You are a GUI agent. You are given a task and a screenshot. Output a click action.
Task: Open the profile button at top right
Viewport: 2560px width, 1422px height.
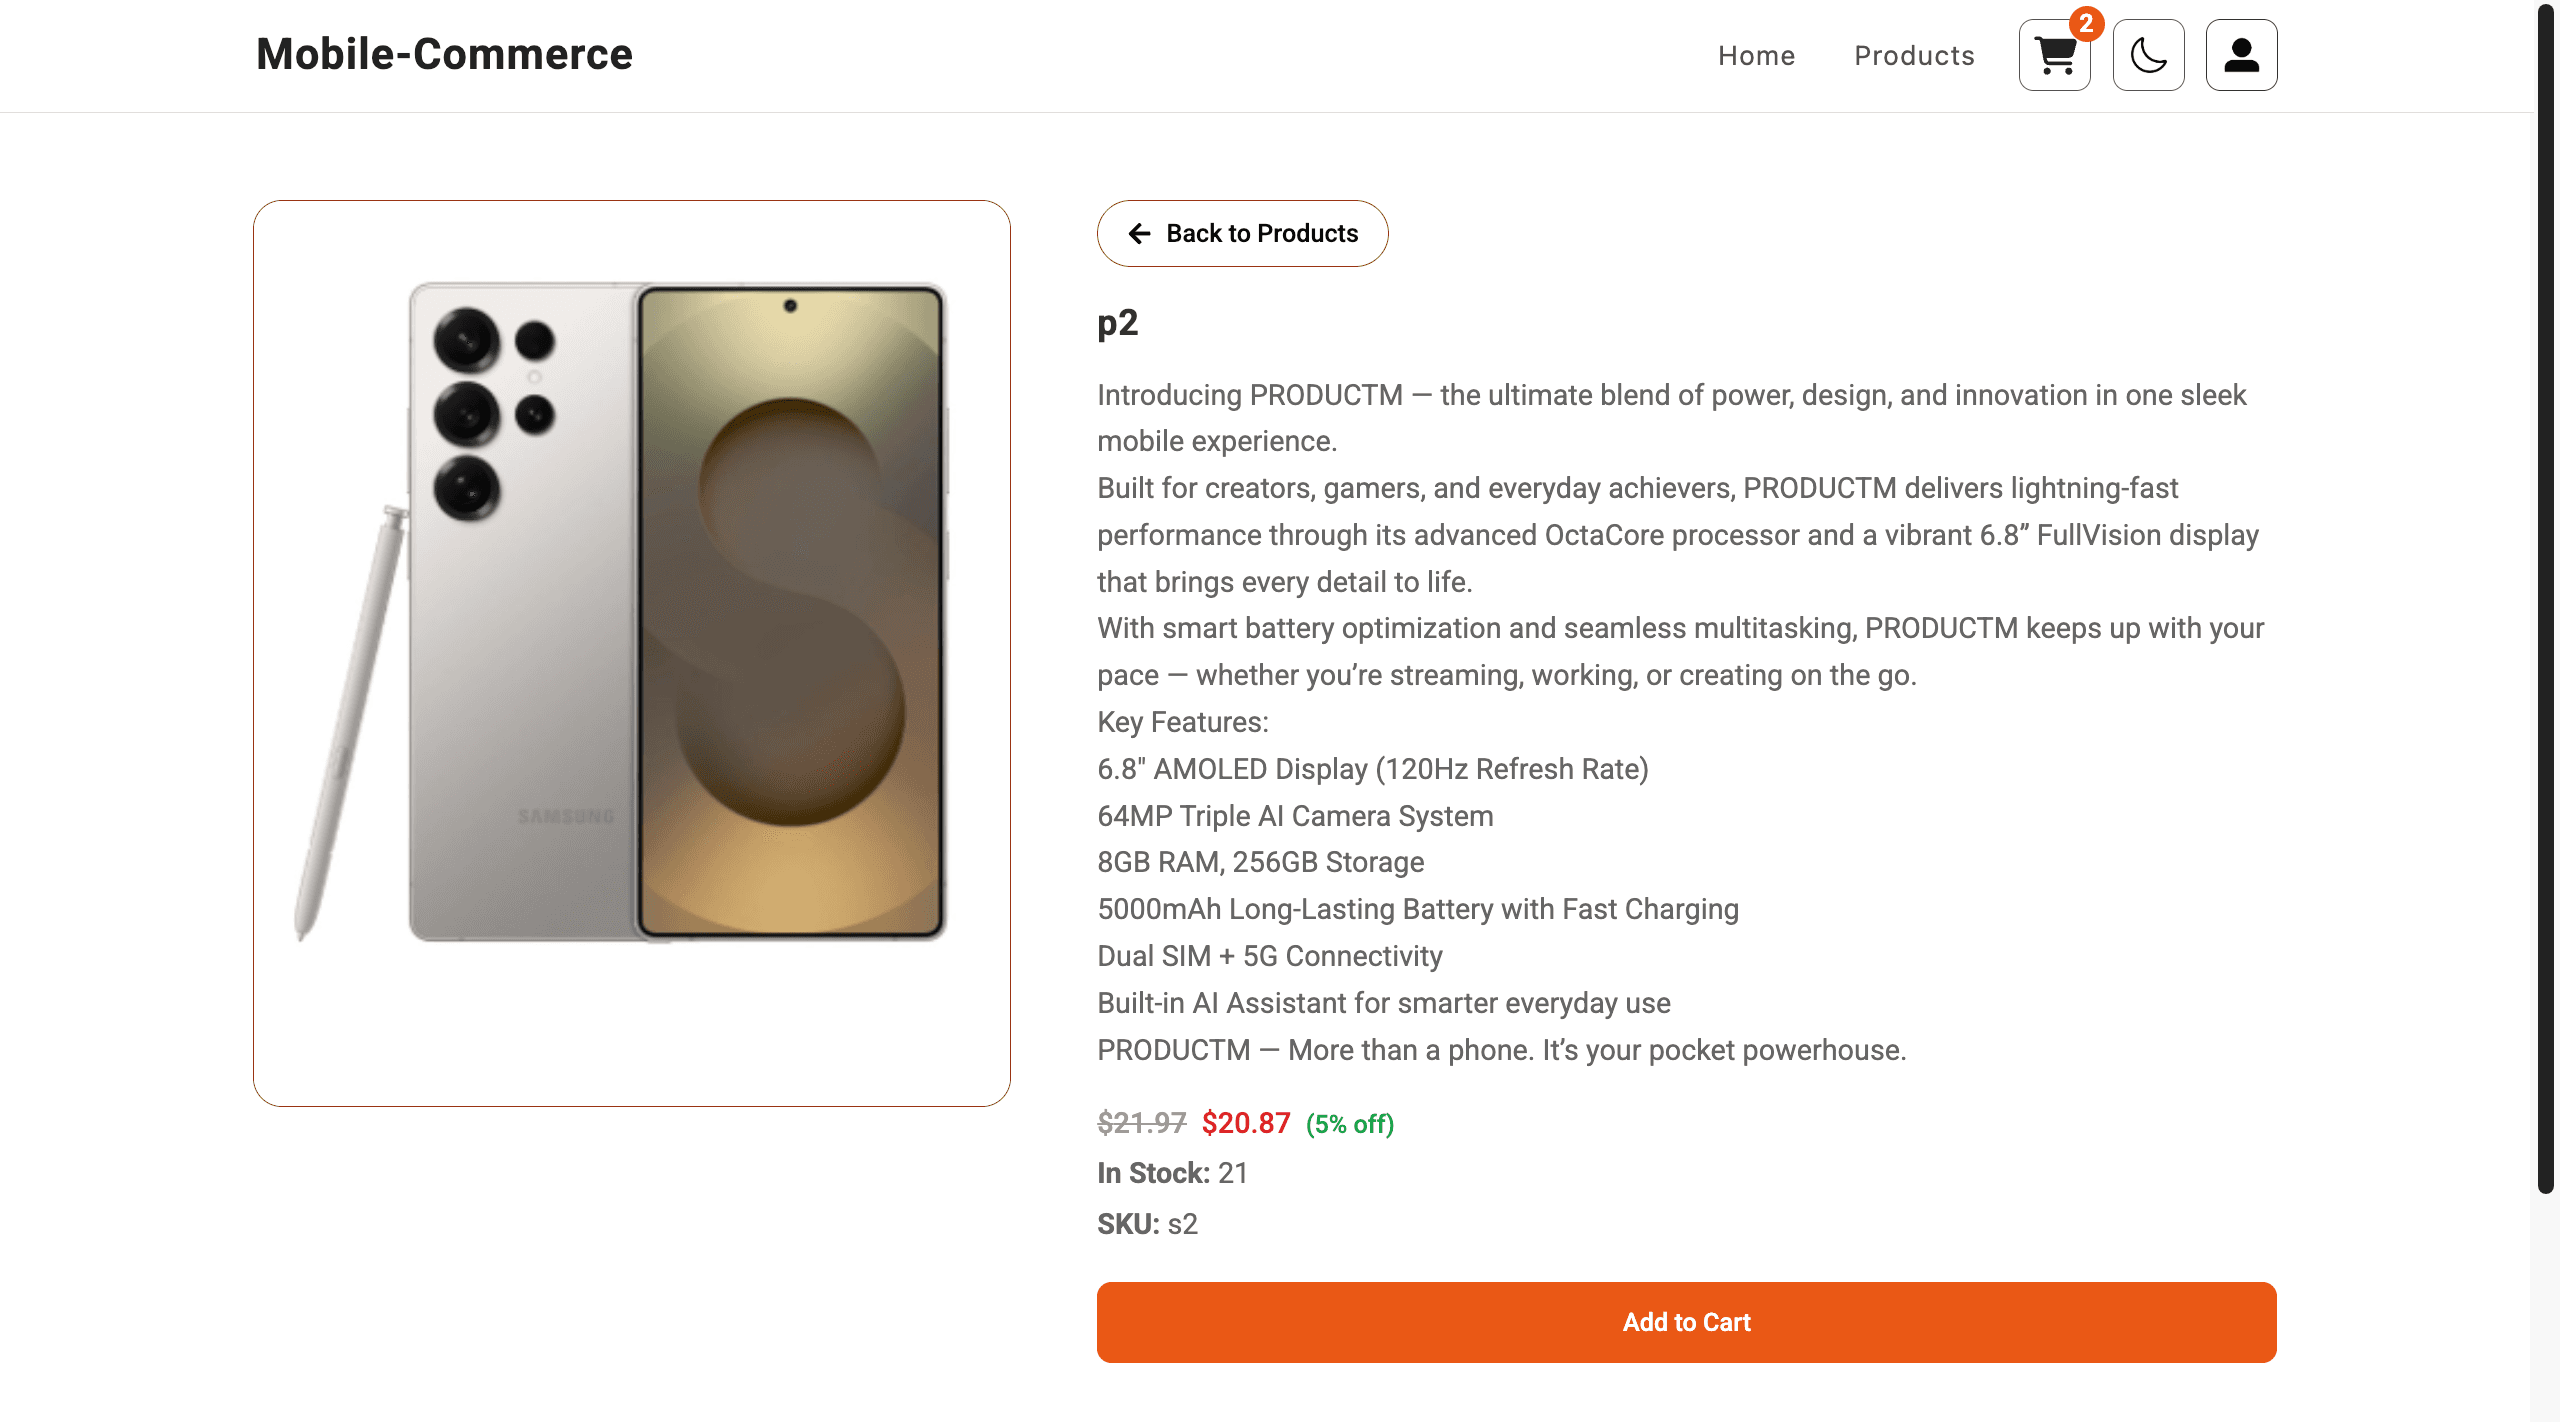(2241, 55)
